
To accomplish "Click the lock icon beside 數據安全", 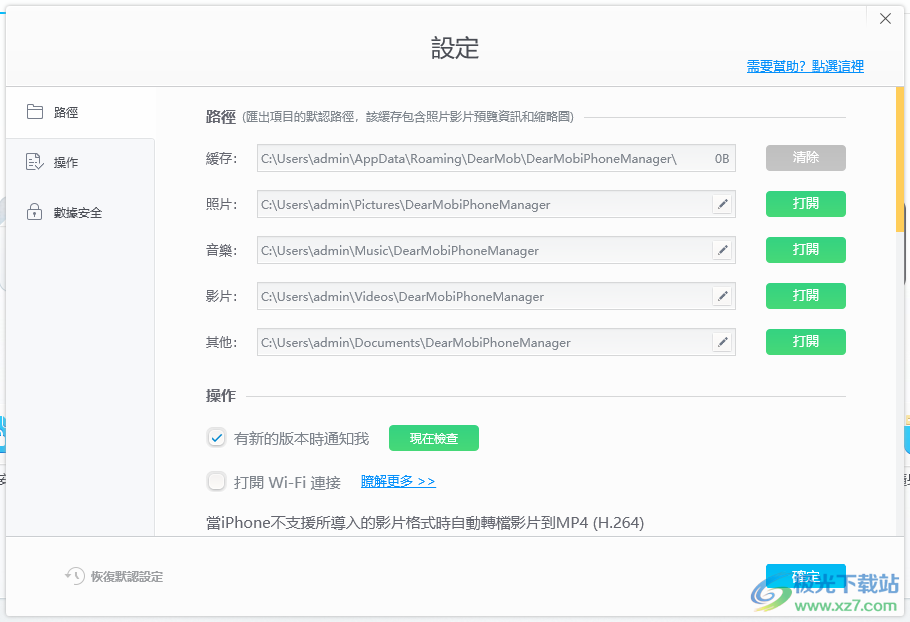I will pos(34,212).
